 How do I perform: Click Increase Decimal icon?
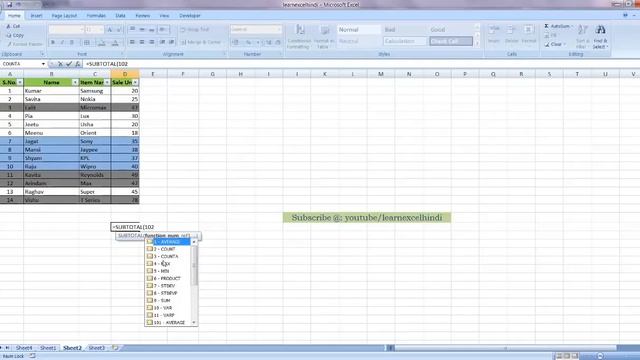269,42
